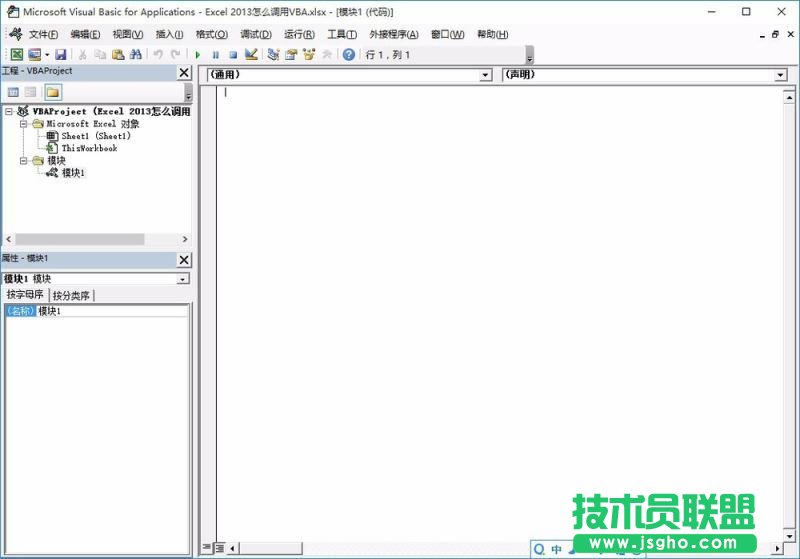Open the Object Browser toolbar icon
Screen dimensions: 800x559
[x=309, y=54]
